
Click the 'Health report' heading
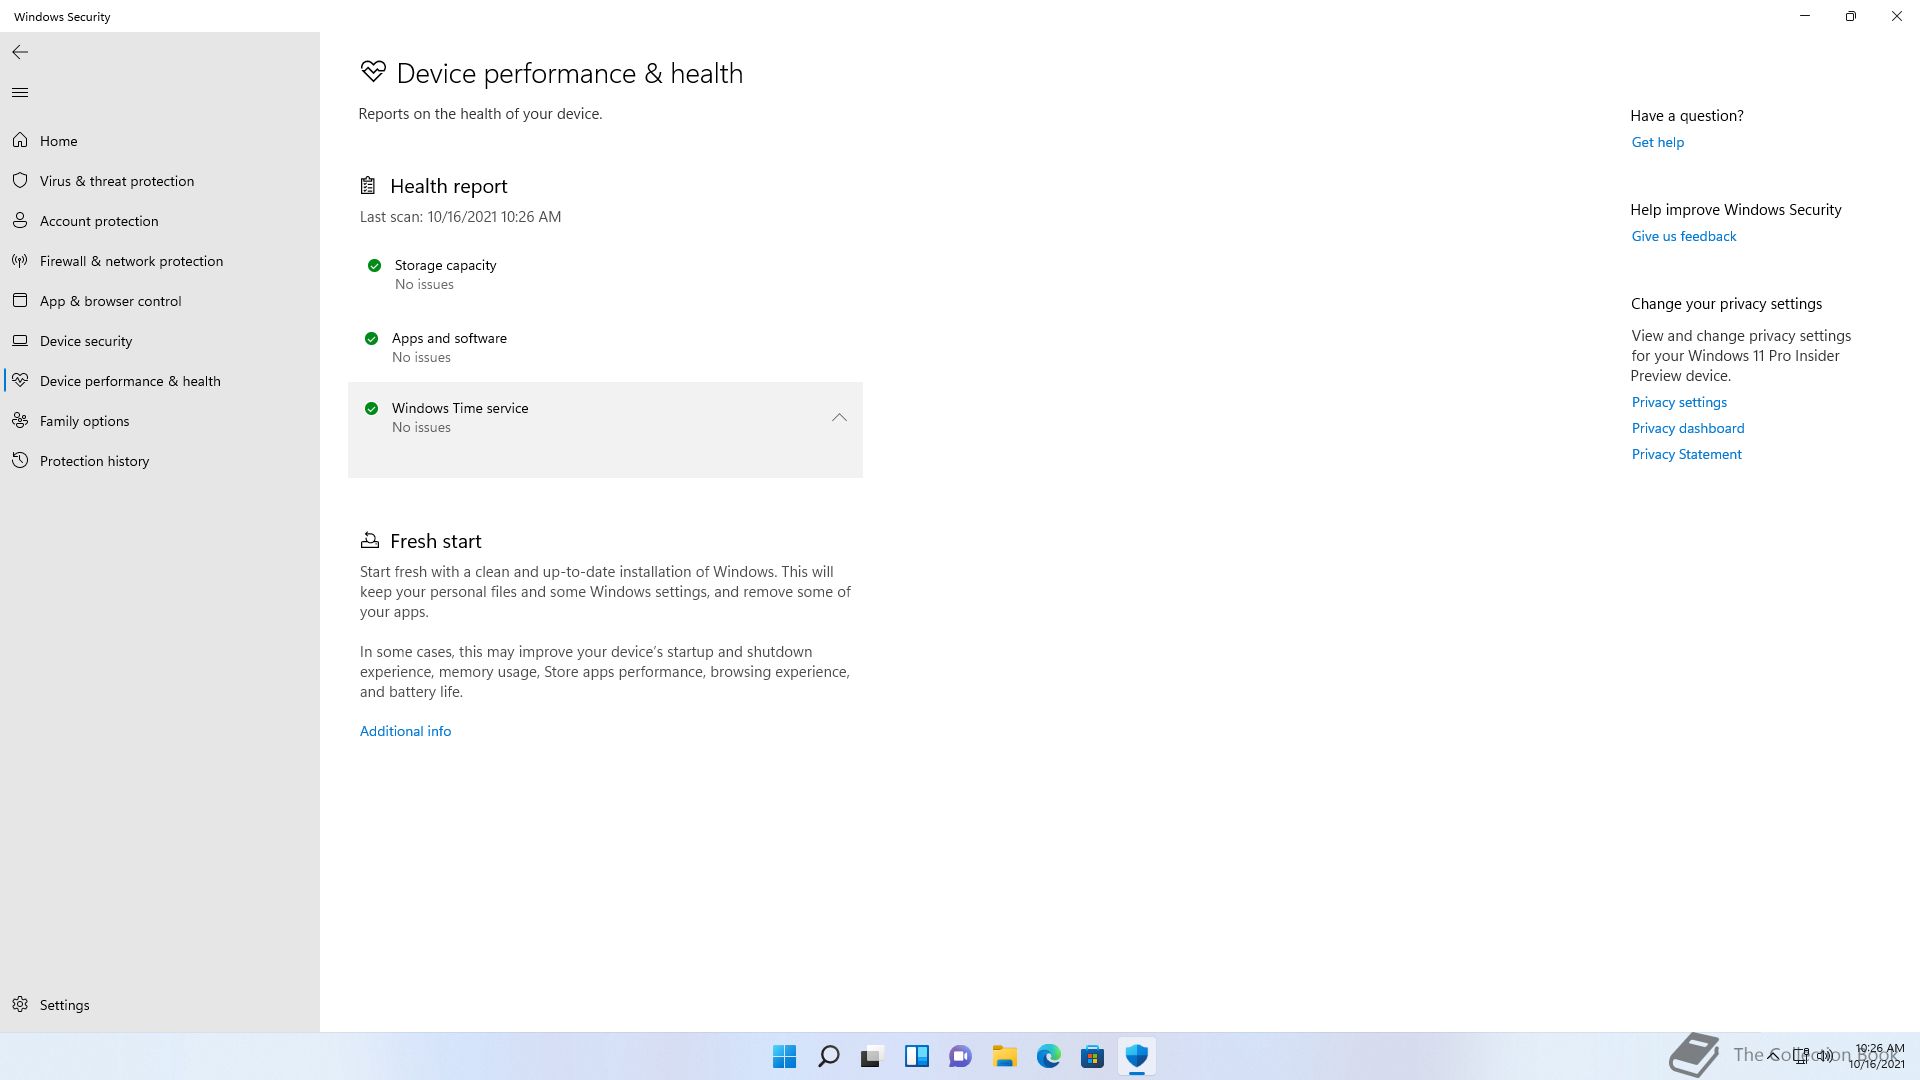click(448, 186)
